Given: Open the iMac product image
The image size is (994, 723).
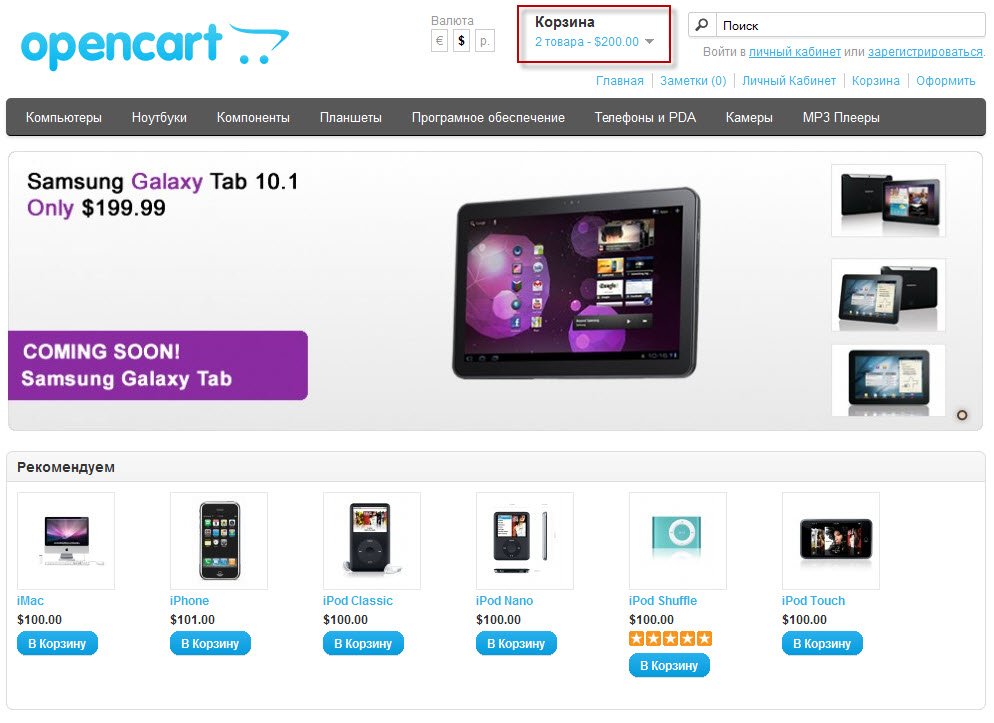Looking at the screenshot, I should coord(66,541).
